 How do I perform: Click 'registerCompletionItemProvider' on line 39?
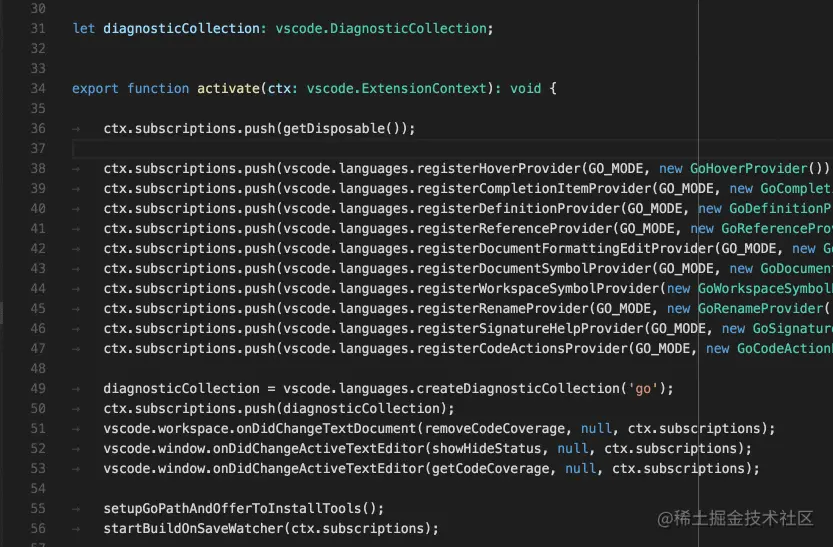534,189
